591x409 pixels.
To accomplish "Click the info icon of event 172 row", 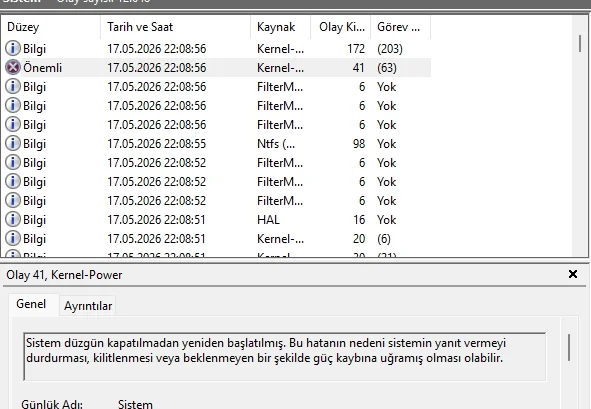I will click(13, 49).
